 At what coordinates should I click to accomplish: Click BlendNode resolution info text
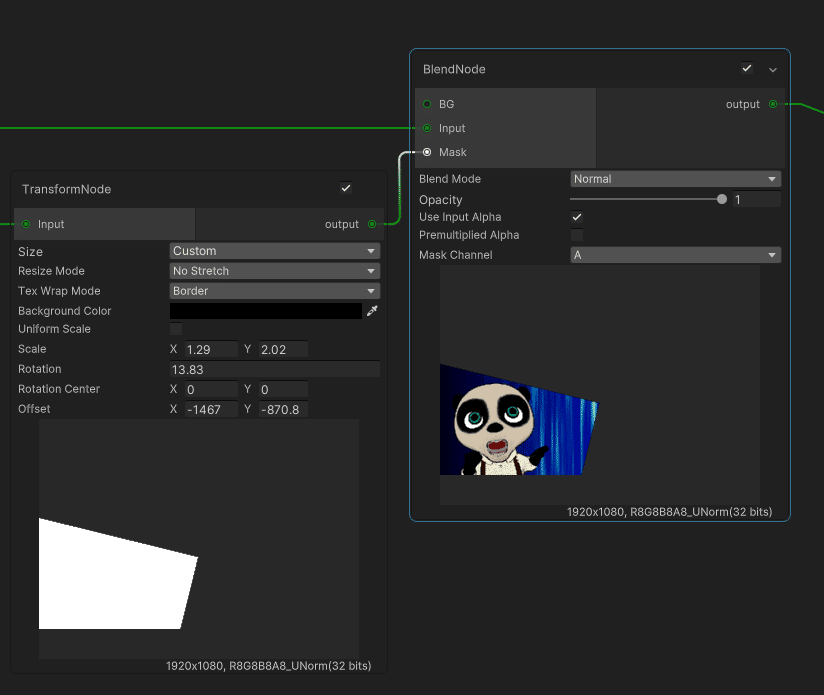pos(670,512)
